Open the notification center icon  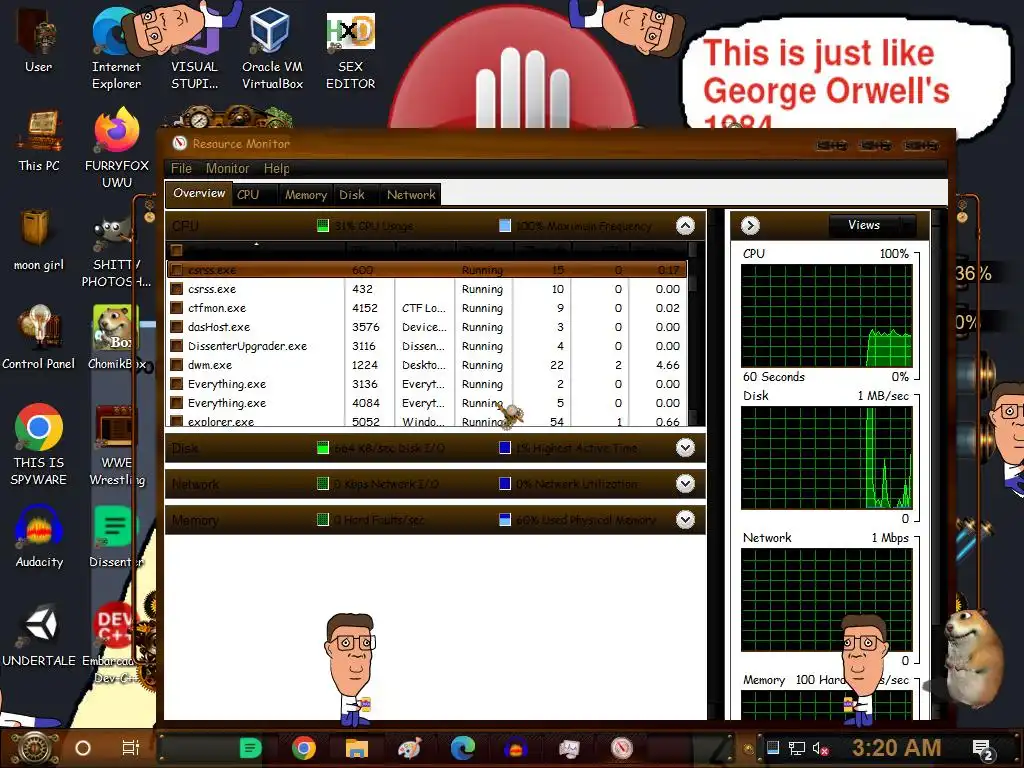983,750
